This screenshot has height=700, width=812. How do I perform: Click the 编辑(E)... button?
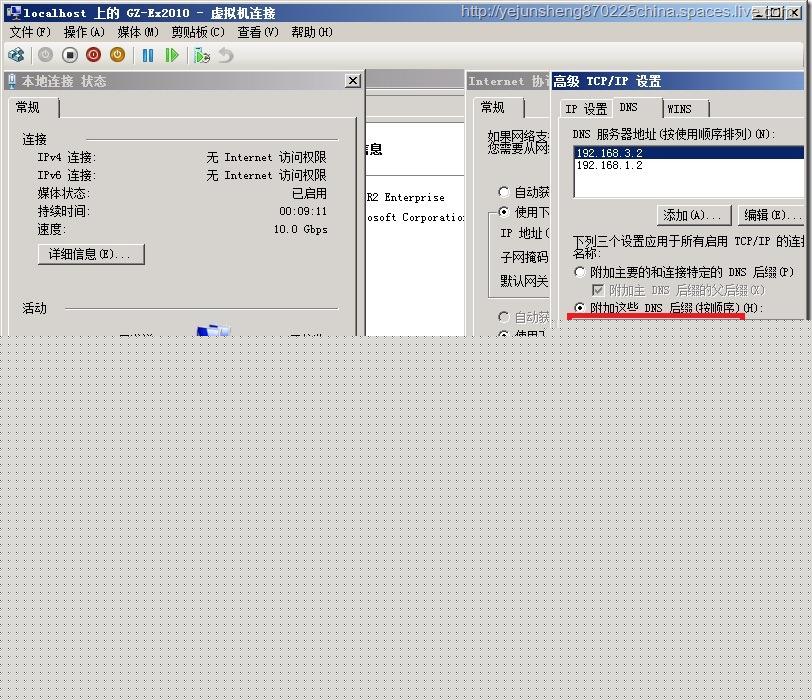[x=772, y=215]
